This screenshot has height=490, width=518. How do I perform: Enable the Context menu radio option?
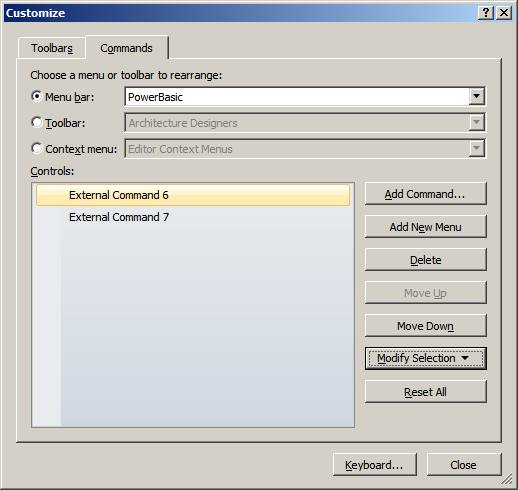pos(36,148)
